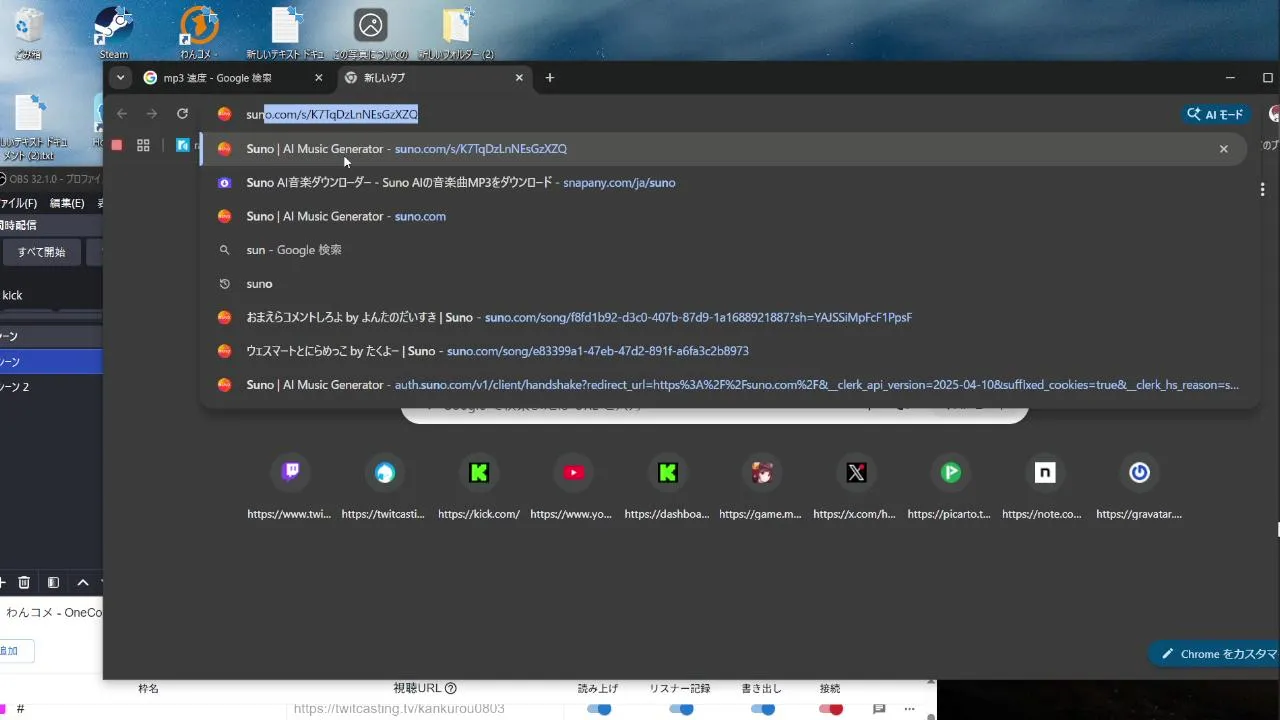Viewport: 1280px width, 720px height.
Task: Remove the first Suno suggestion with its X
Action: point(1223,149)
